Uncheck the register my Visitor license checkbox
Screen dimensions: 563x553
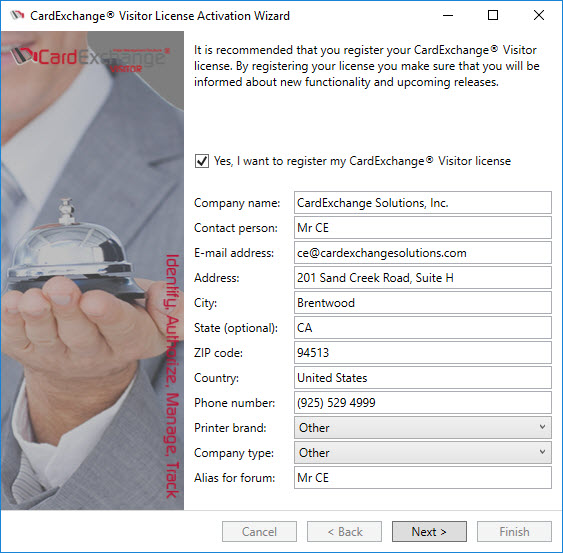202,161
